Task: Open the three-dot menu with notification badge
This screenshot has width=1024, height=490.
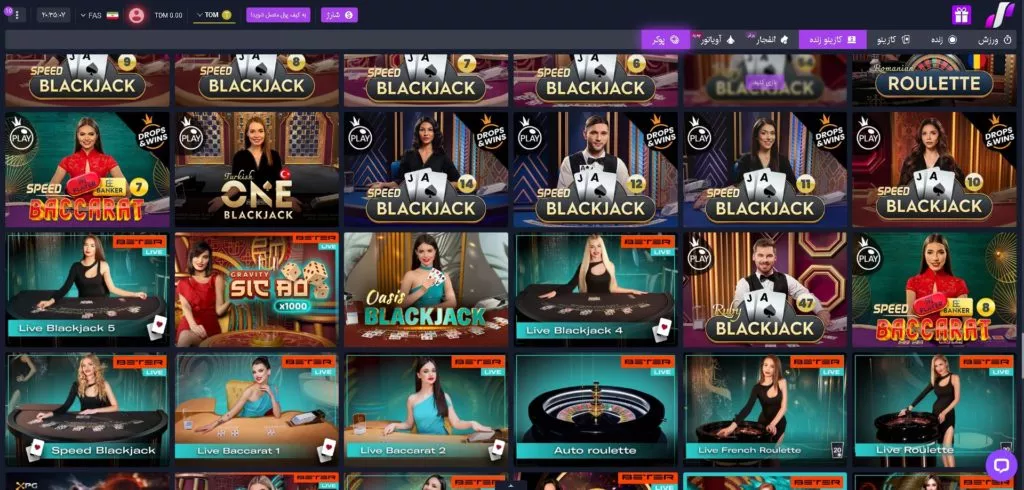Action: click(16, 14)
